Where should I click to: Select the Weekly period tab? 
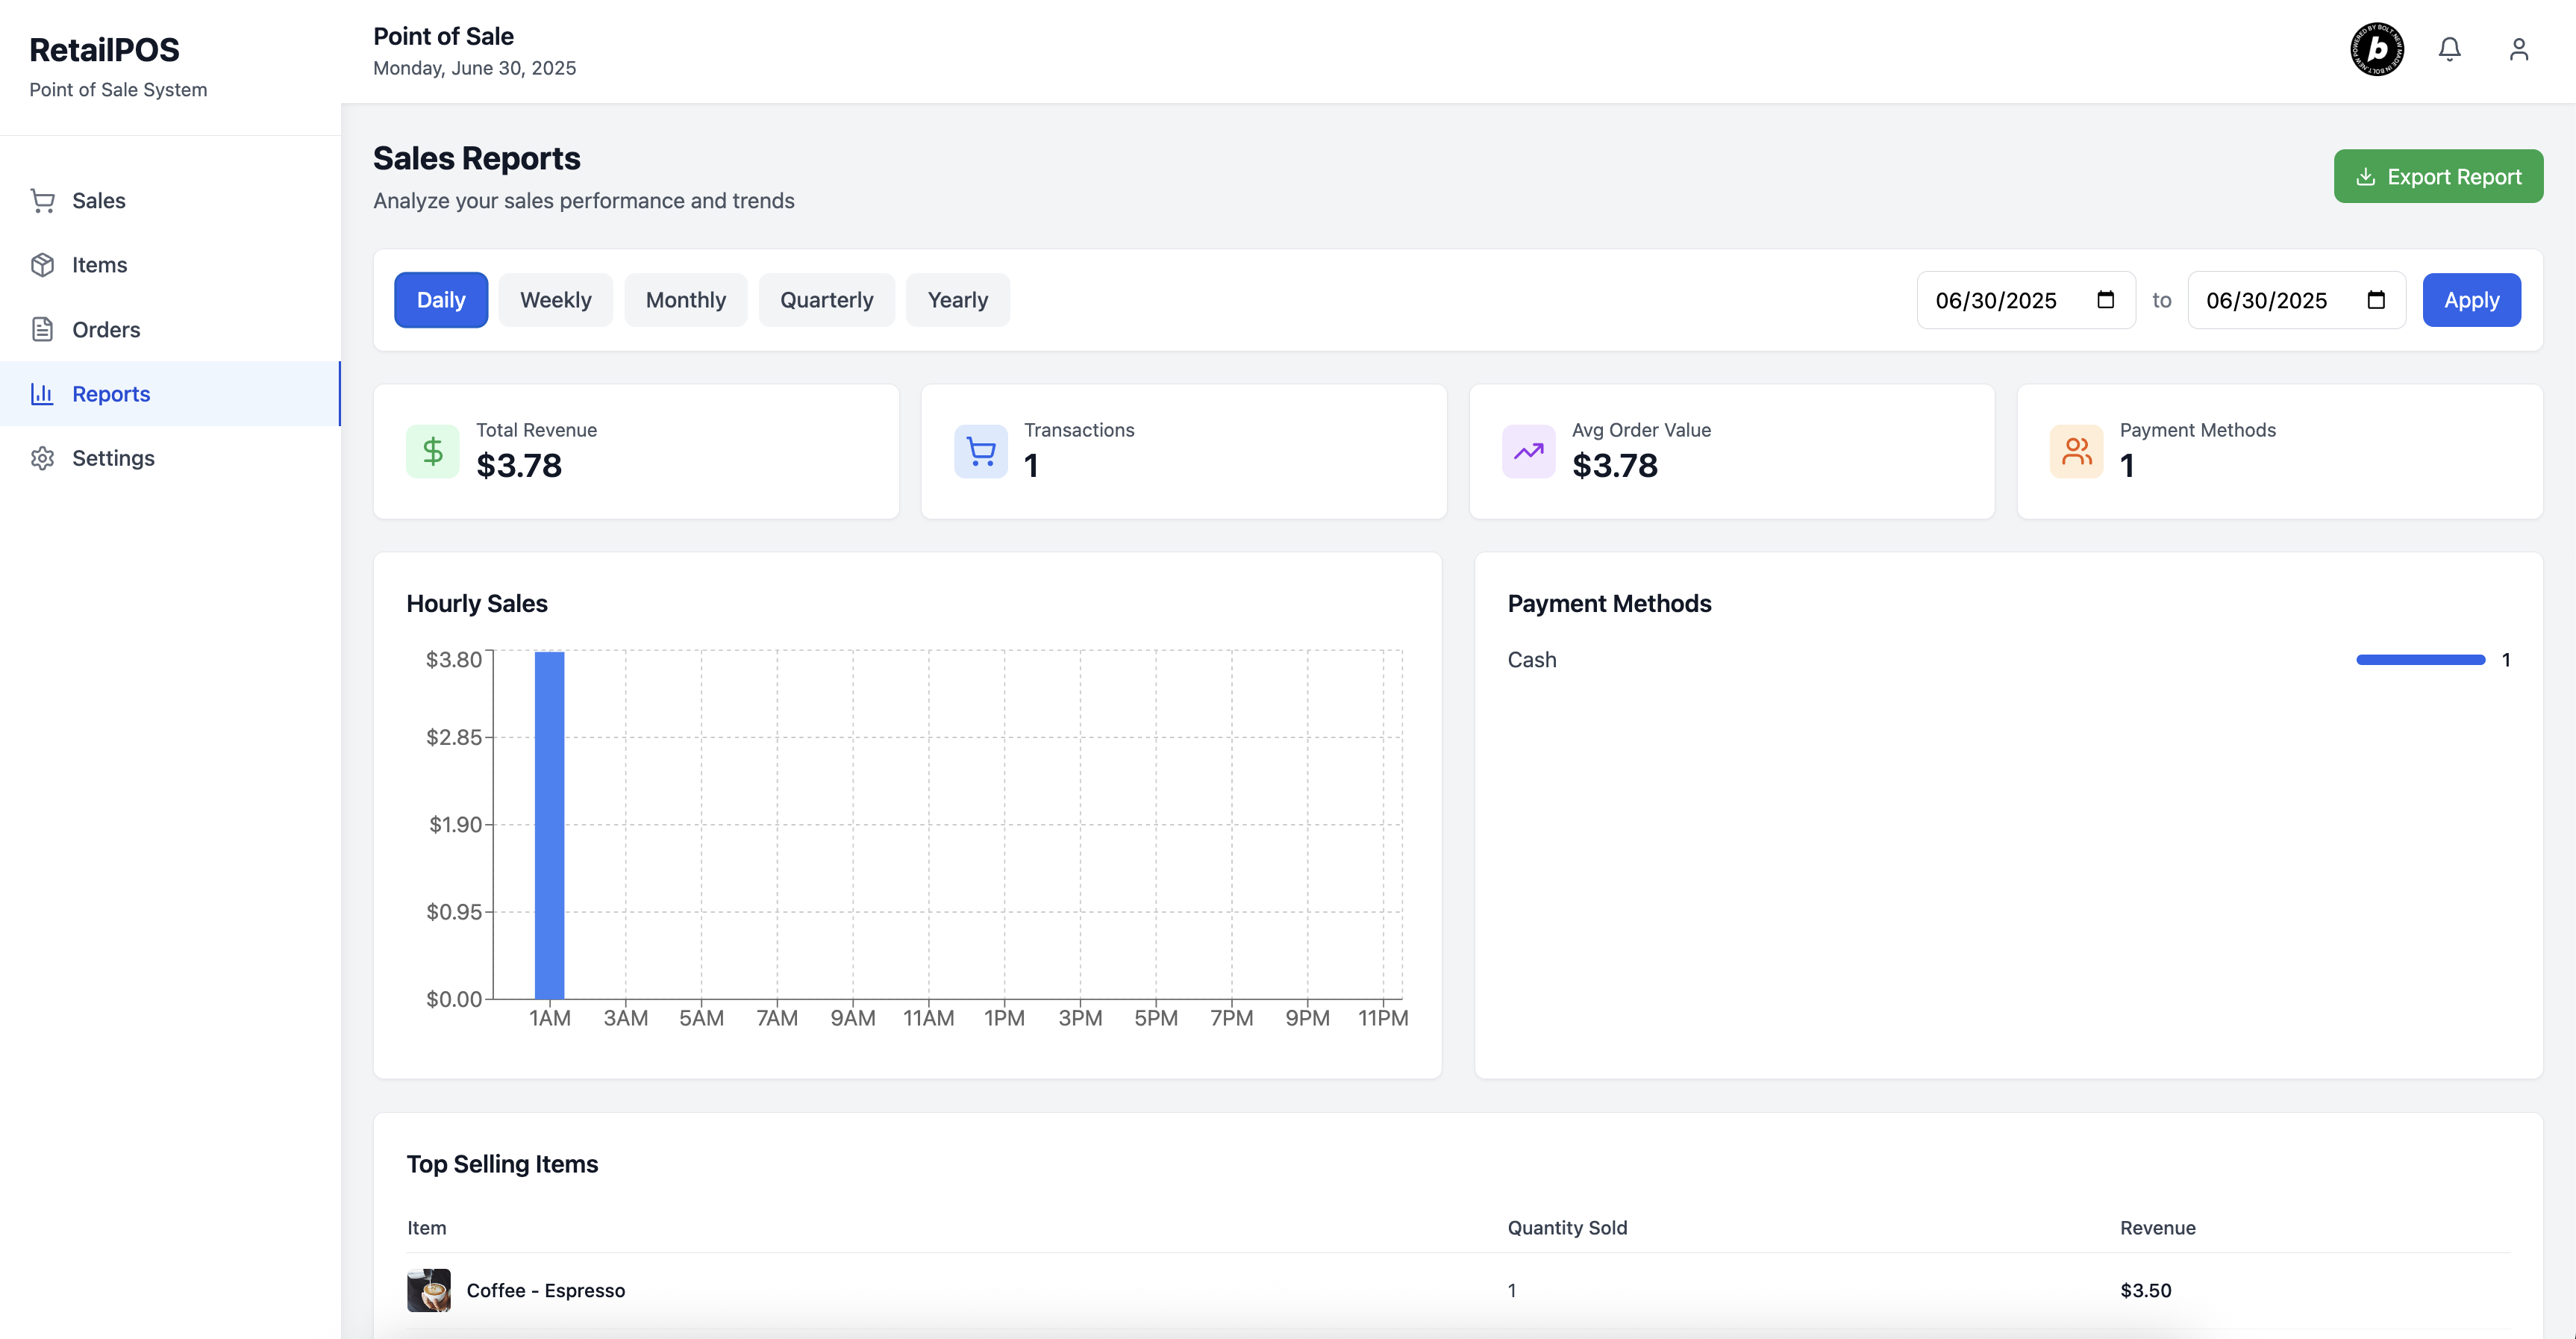click(x=555, y=300)
